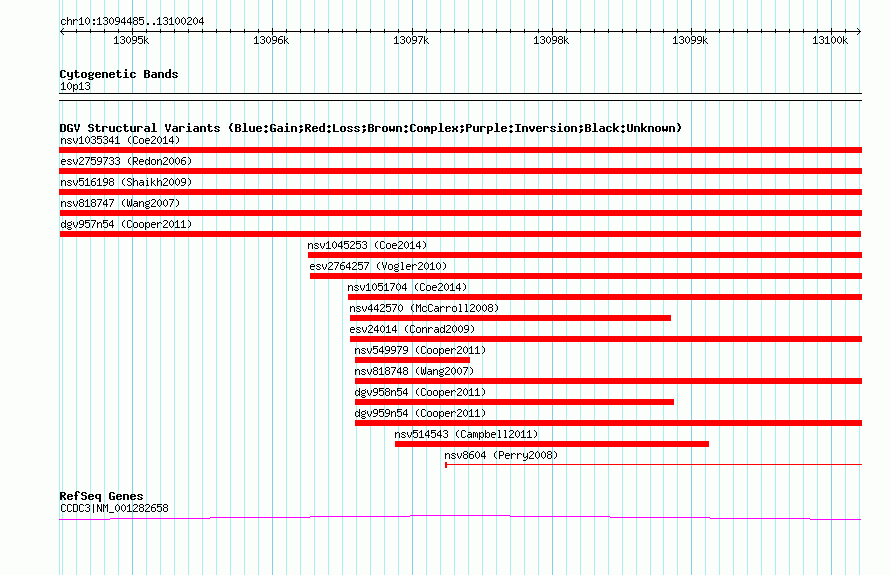The width and height of the screenshot is (890, 575).
Task: Click the 13096k ruler mark
Action: click(271, 40)
